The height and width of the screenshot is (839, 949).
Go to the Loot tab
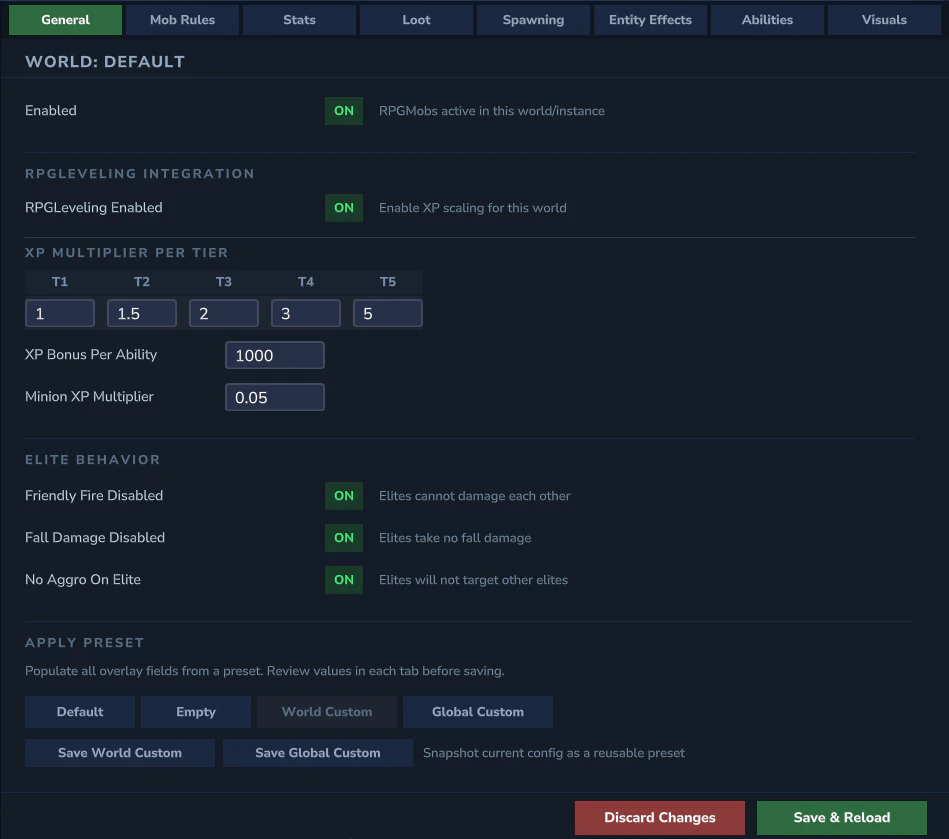tap(416, 20)
